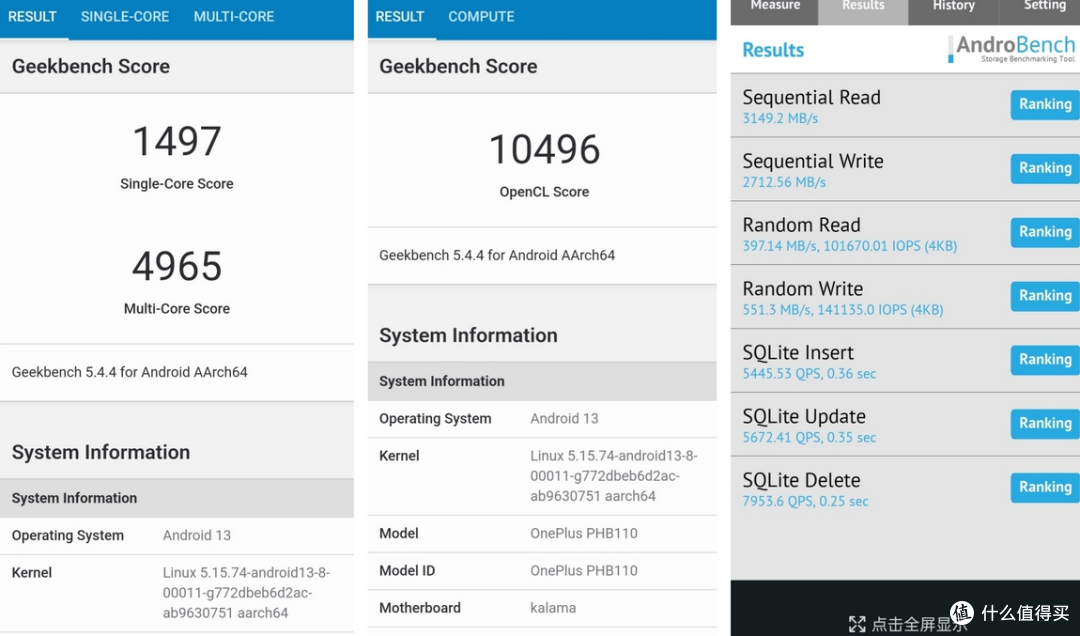Click the AndroBench logo
This screenshot has width=1080, height=636.
pos(1011,49)
